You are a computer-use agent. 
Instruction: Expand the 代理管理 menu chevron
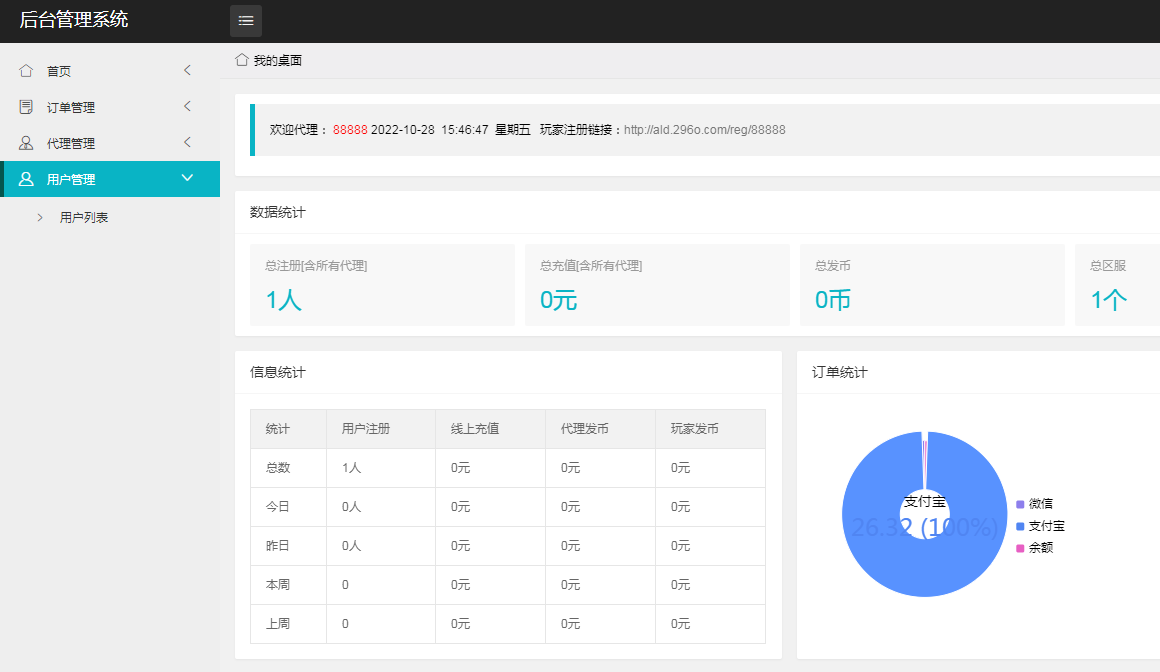coord(187,142)
